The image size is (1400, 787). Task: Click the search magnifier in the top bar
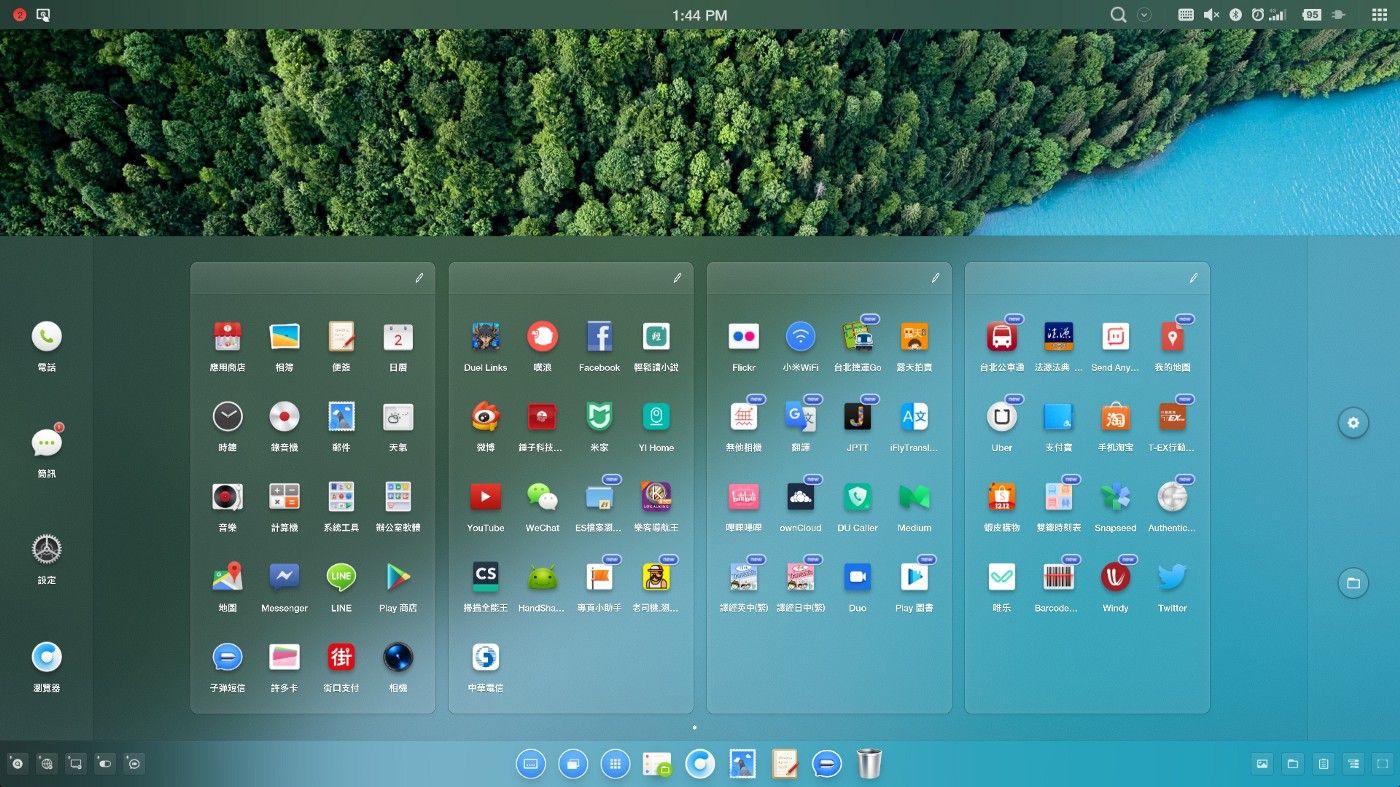click(1119, 15)
